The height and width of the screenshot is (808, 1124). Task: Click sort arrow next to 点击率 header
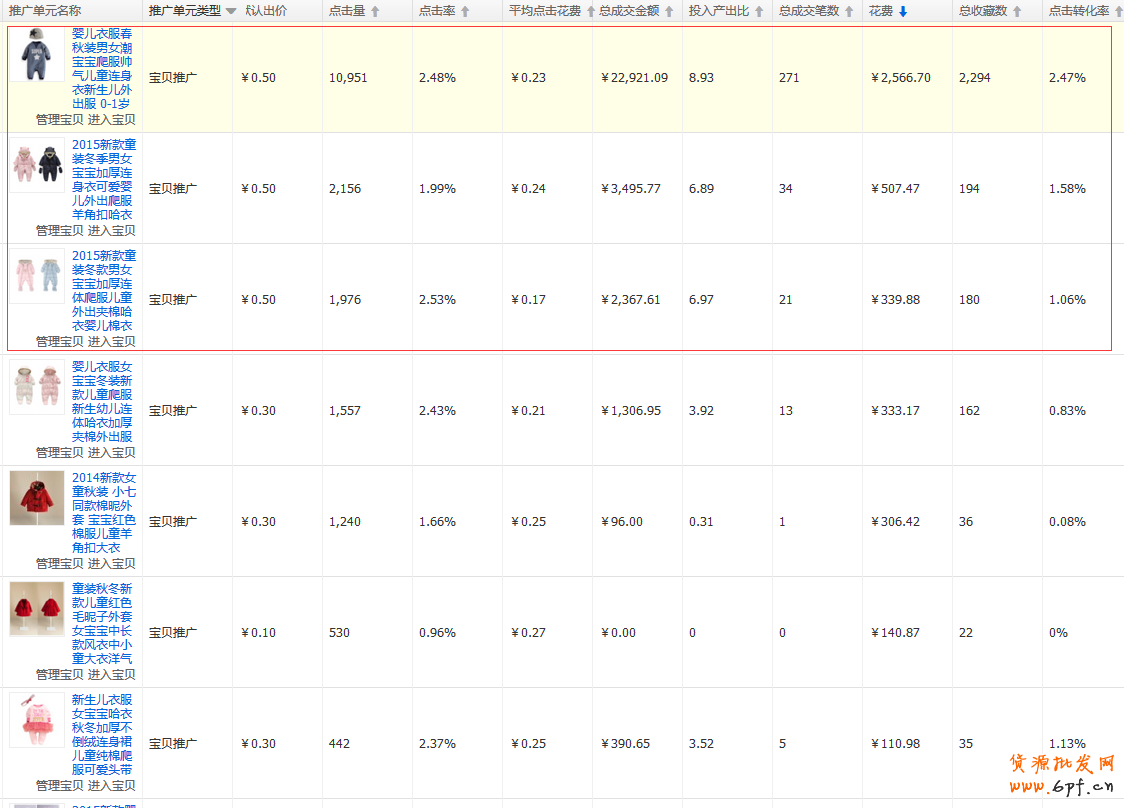[x=465, y=12]
